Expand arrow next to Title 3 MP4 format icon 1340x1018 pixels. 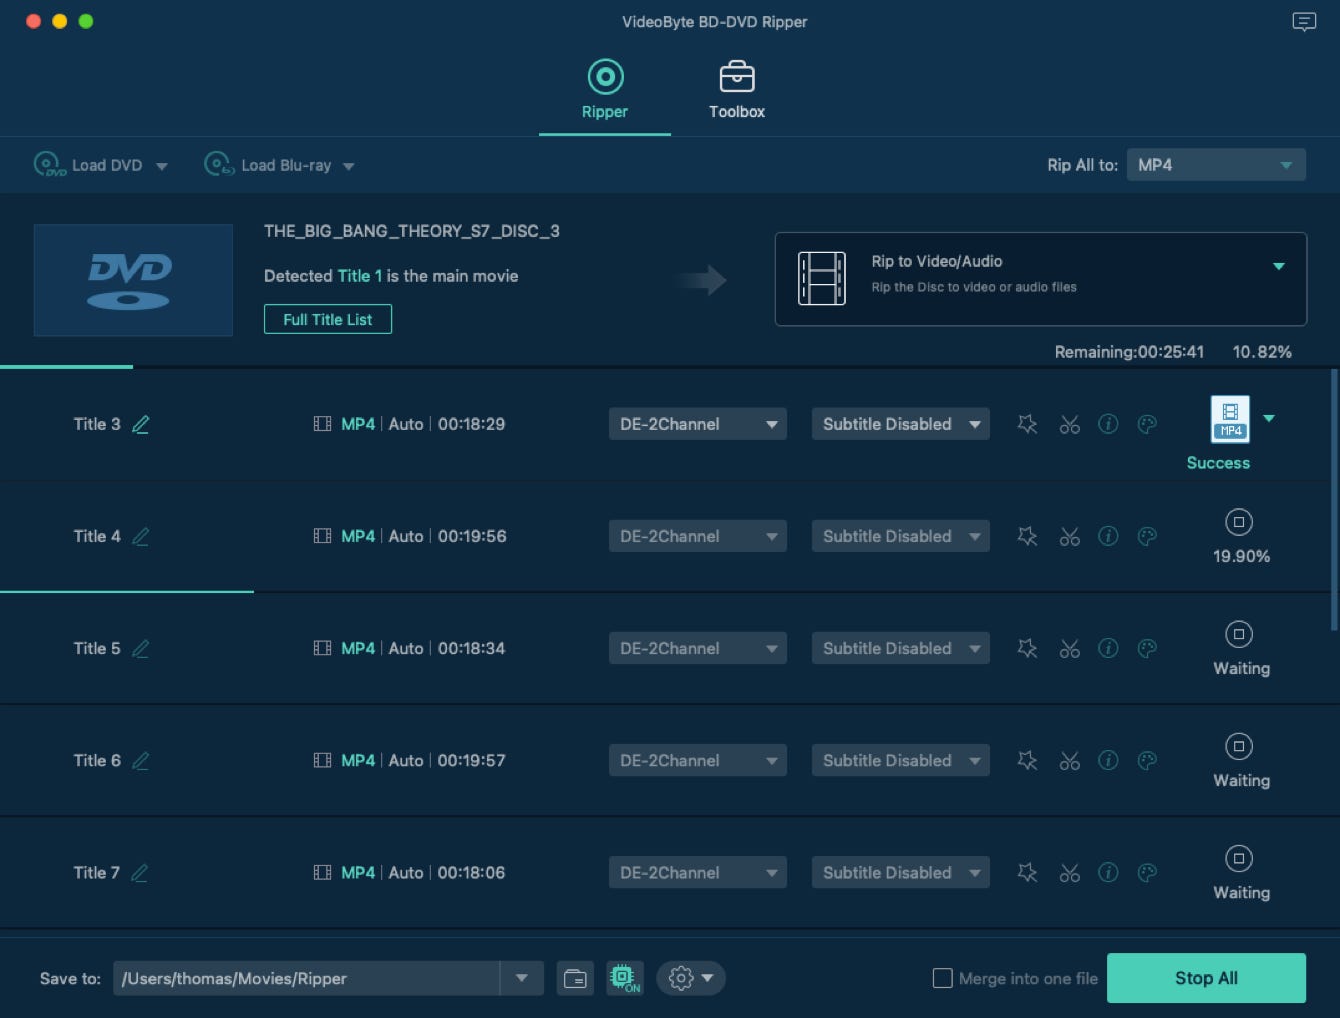[1269, 418]
